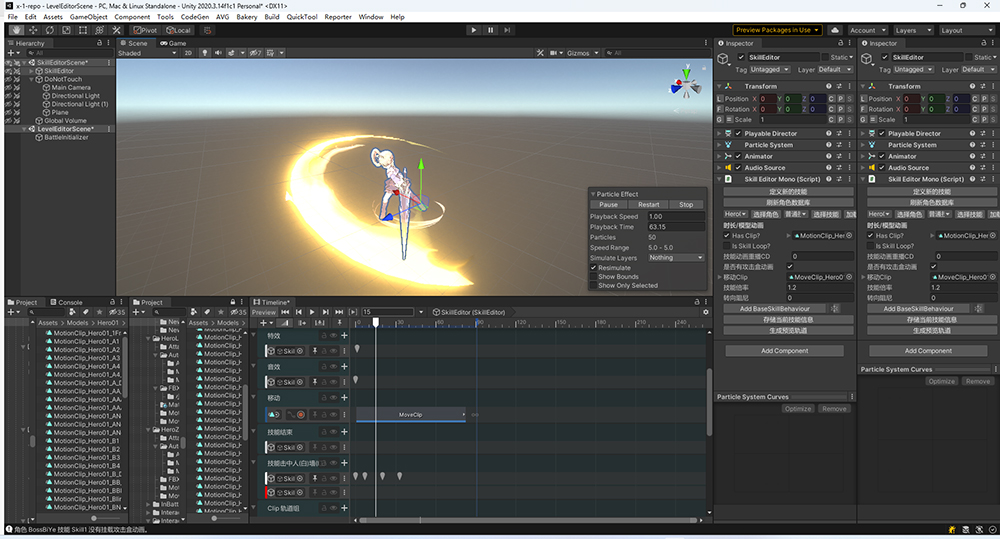
Task: Click Restart in the Particle Effect panel
Action: 648,205
